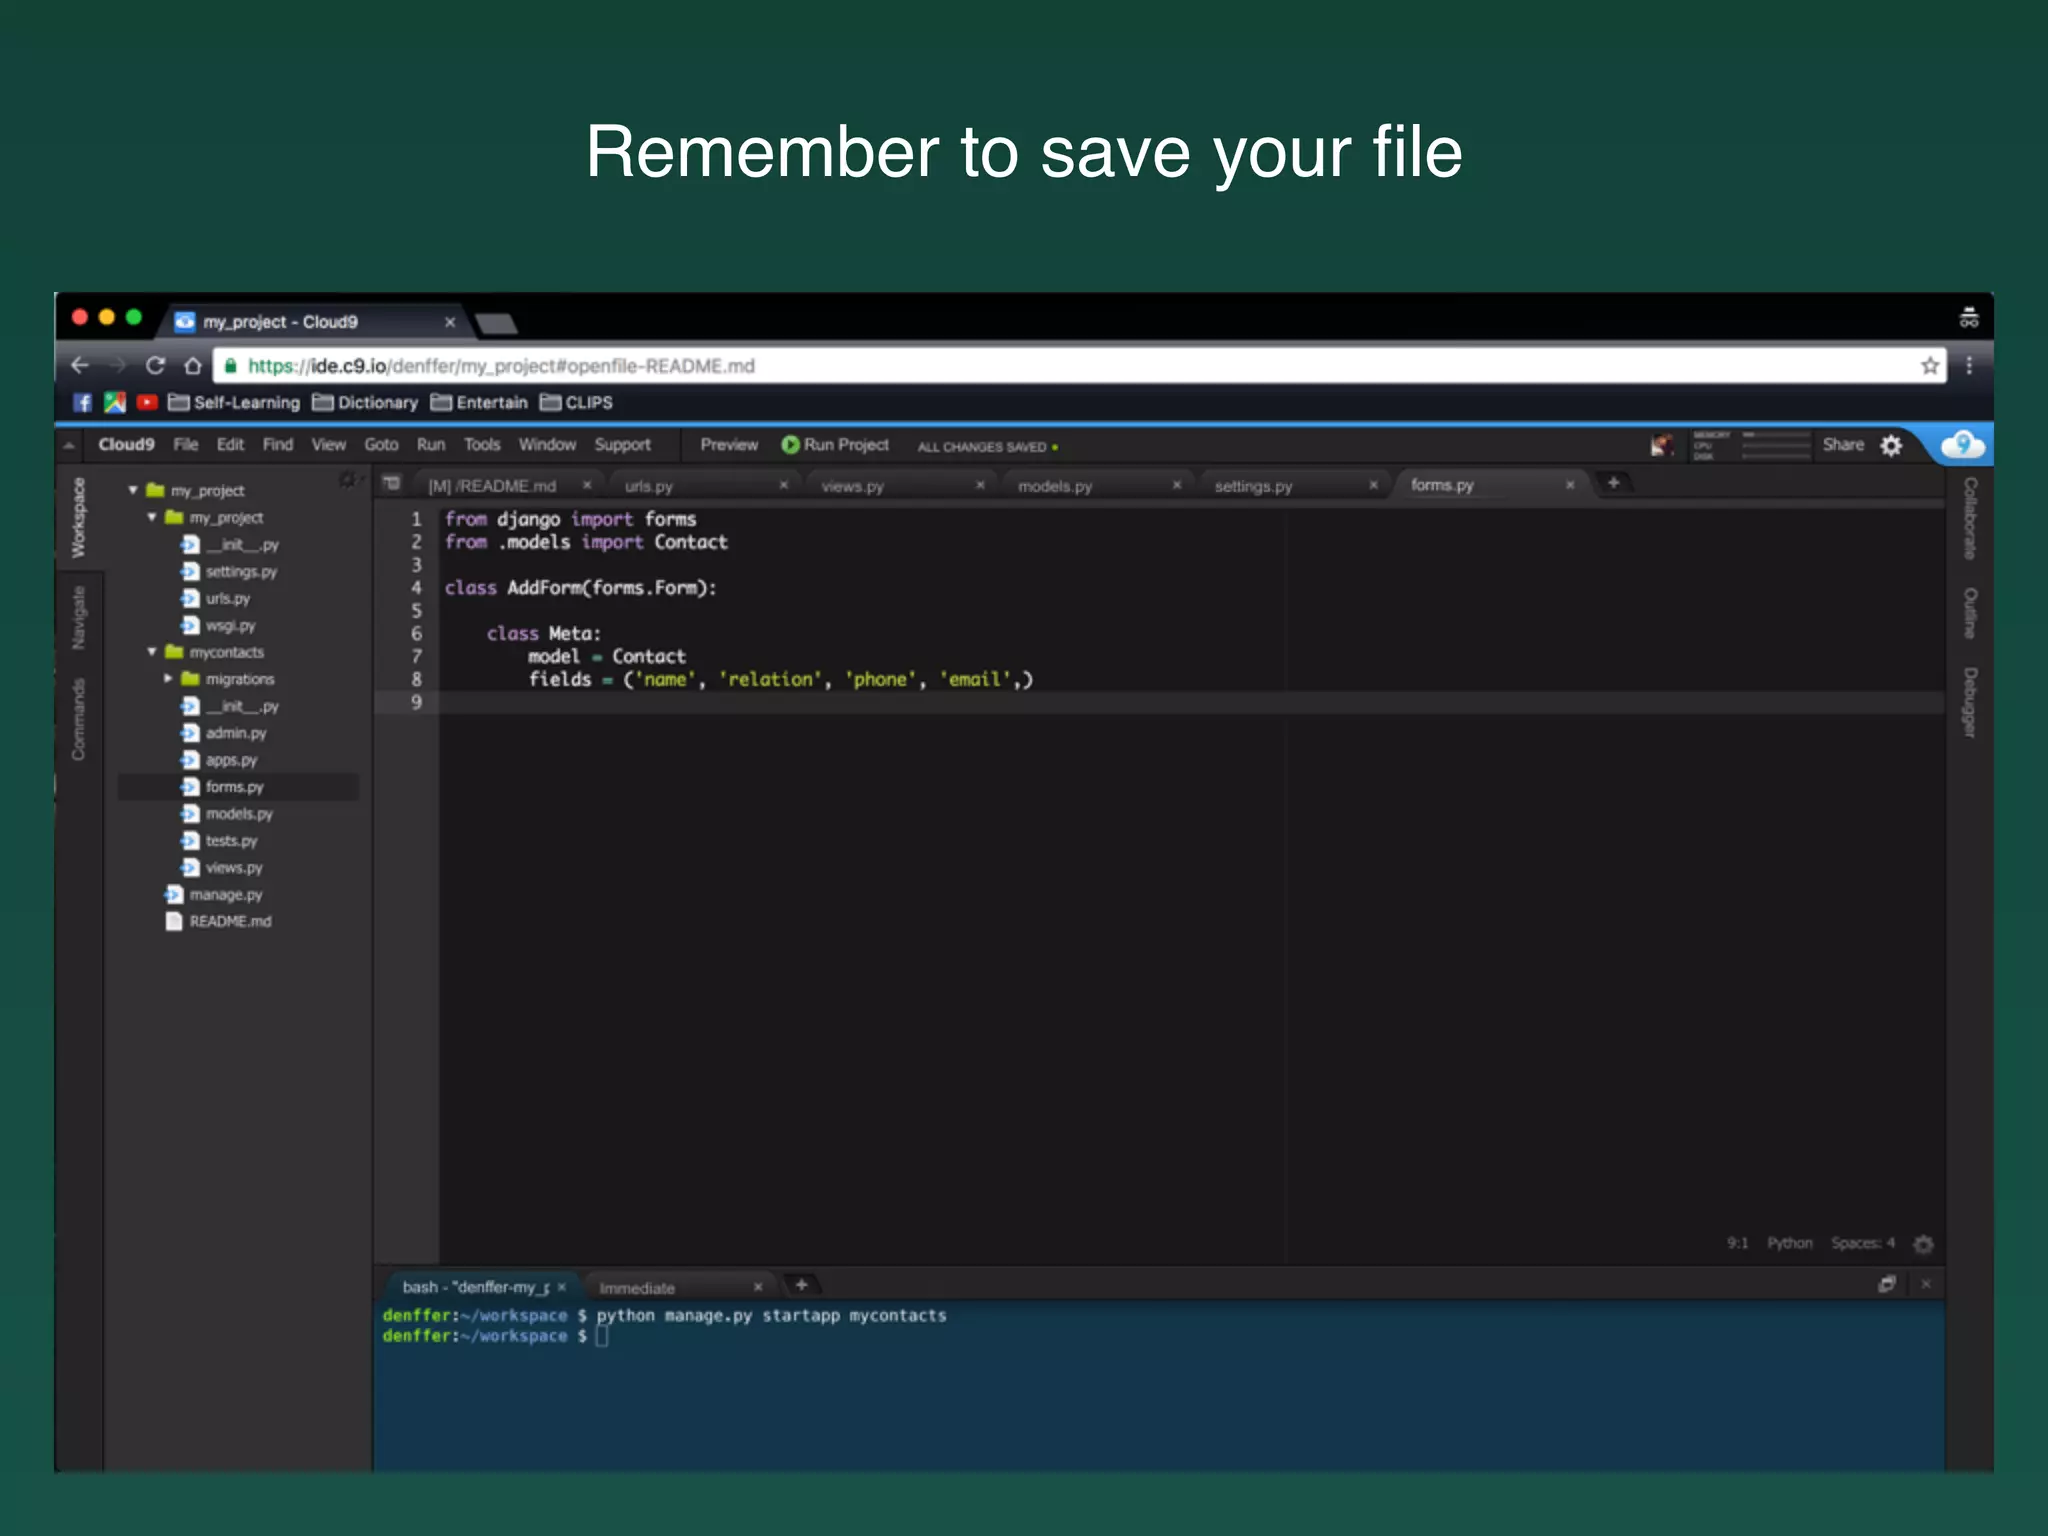Open the File menu
Viewport: 2048px width, 1536px height.
tap(185, 445)
